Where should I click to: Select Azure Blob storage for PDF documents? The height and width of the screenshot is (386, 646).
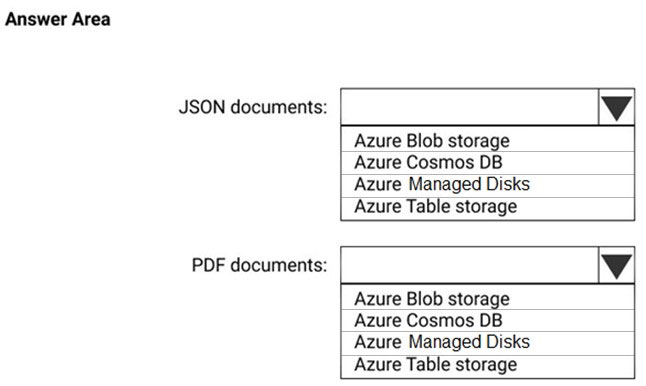(x=487, y=299)
